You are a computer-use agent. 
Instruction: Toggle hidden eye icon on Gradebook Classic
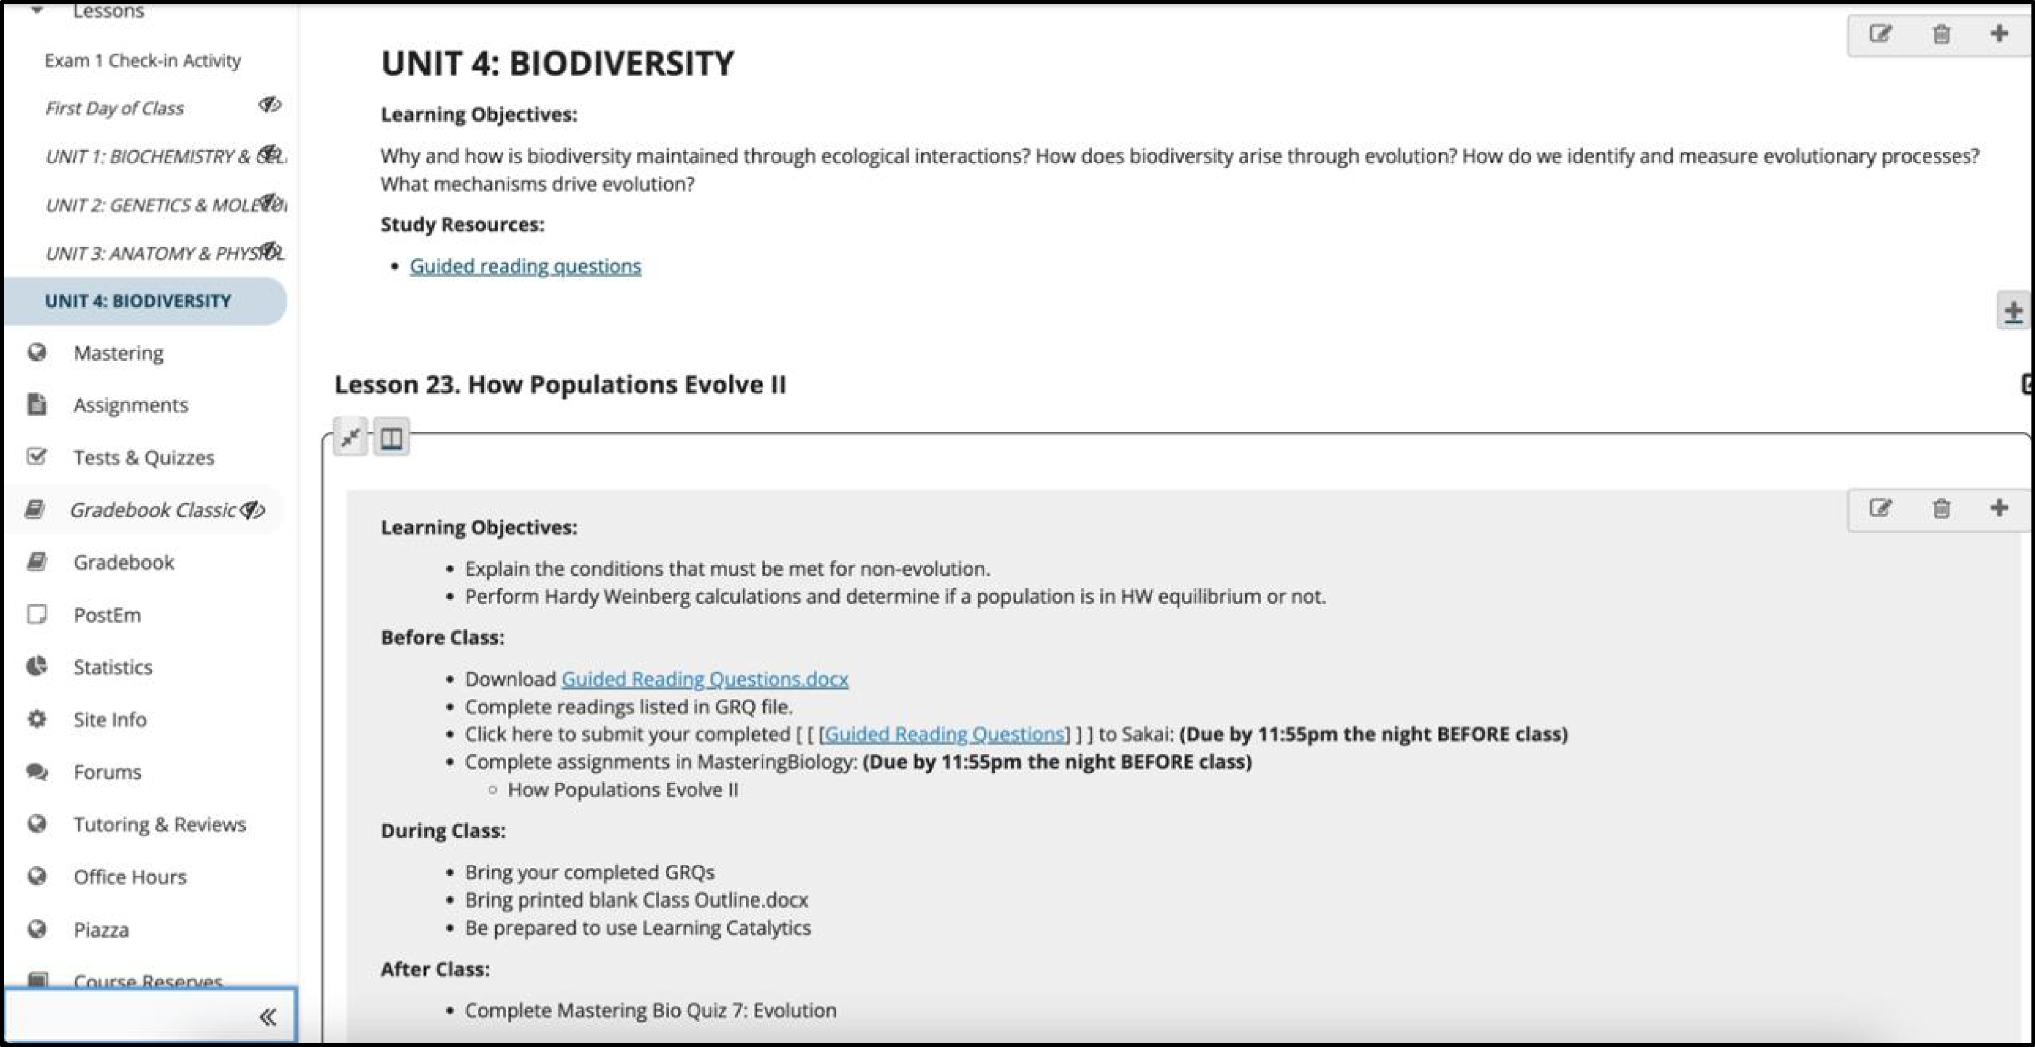pos(253,510)
